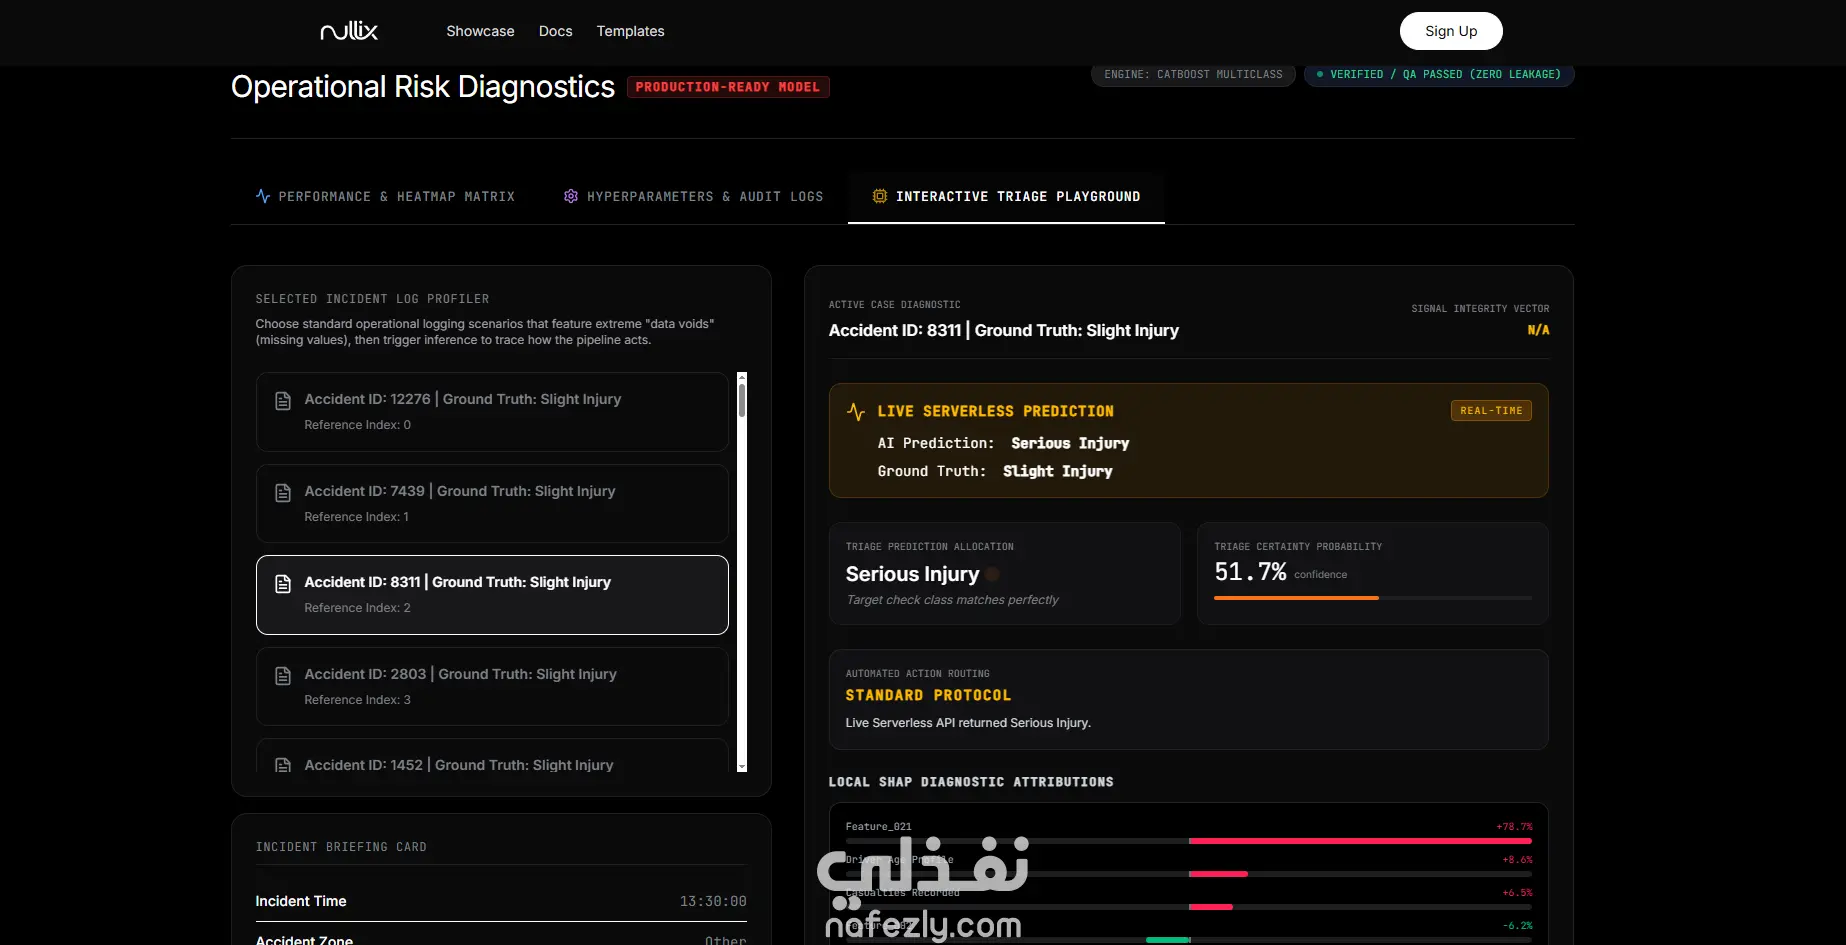The width and height of the screenshot is (1846, 945).
Task: Switch to Performance & Heatmap Matrix tab
Action: [x=385, y=197]
